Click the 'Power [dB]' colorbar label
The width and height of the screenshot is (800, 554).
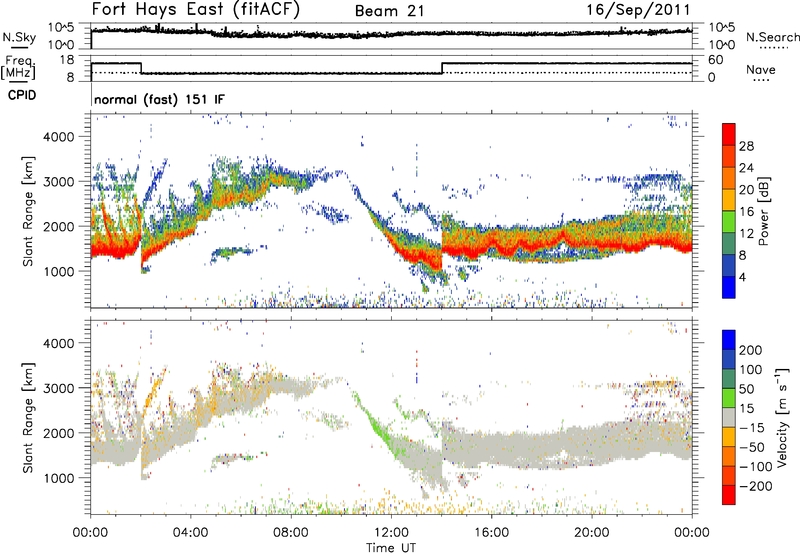(763, 211)
